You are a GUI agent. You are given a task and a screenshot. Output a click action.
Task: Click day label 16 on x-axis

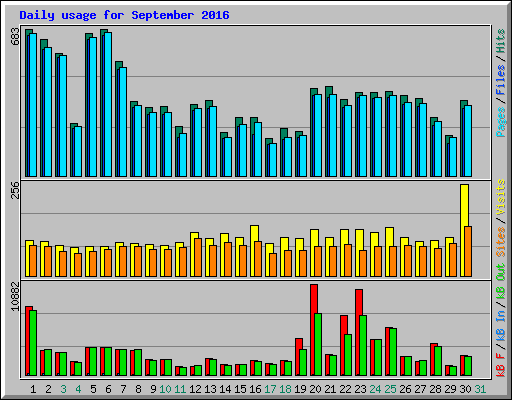[255, 389]
